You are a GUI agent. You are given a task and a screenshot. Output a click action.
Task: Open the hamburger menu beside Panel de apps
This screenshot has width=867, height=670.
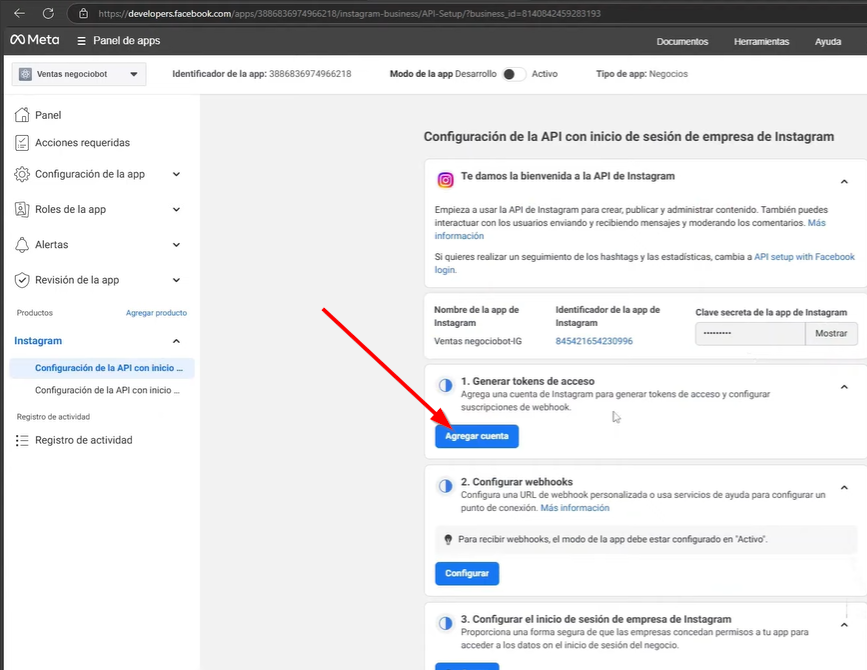click(81, 41)
